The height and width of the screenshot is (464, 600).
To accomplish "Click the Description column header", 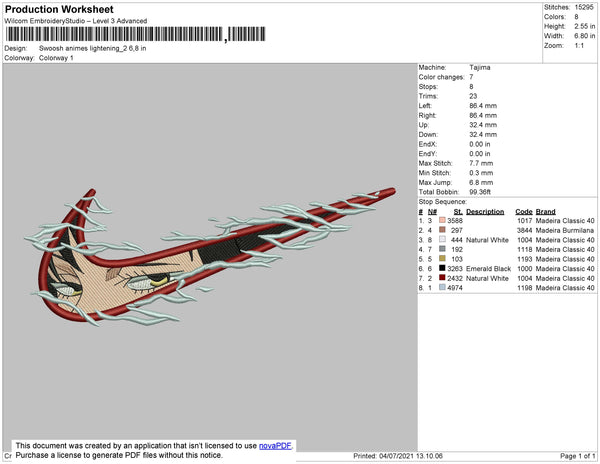I will pos(485,212).
